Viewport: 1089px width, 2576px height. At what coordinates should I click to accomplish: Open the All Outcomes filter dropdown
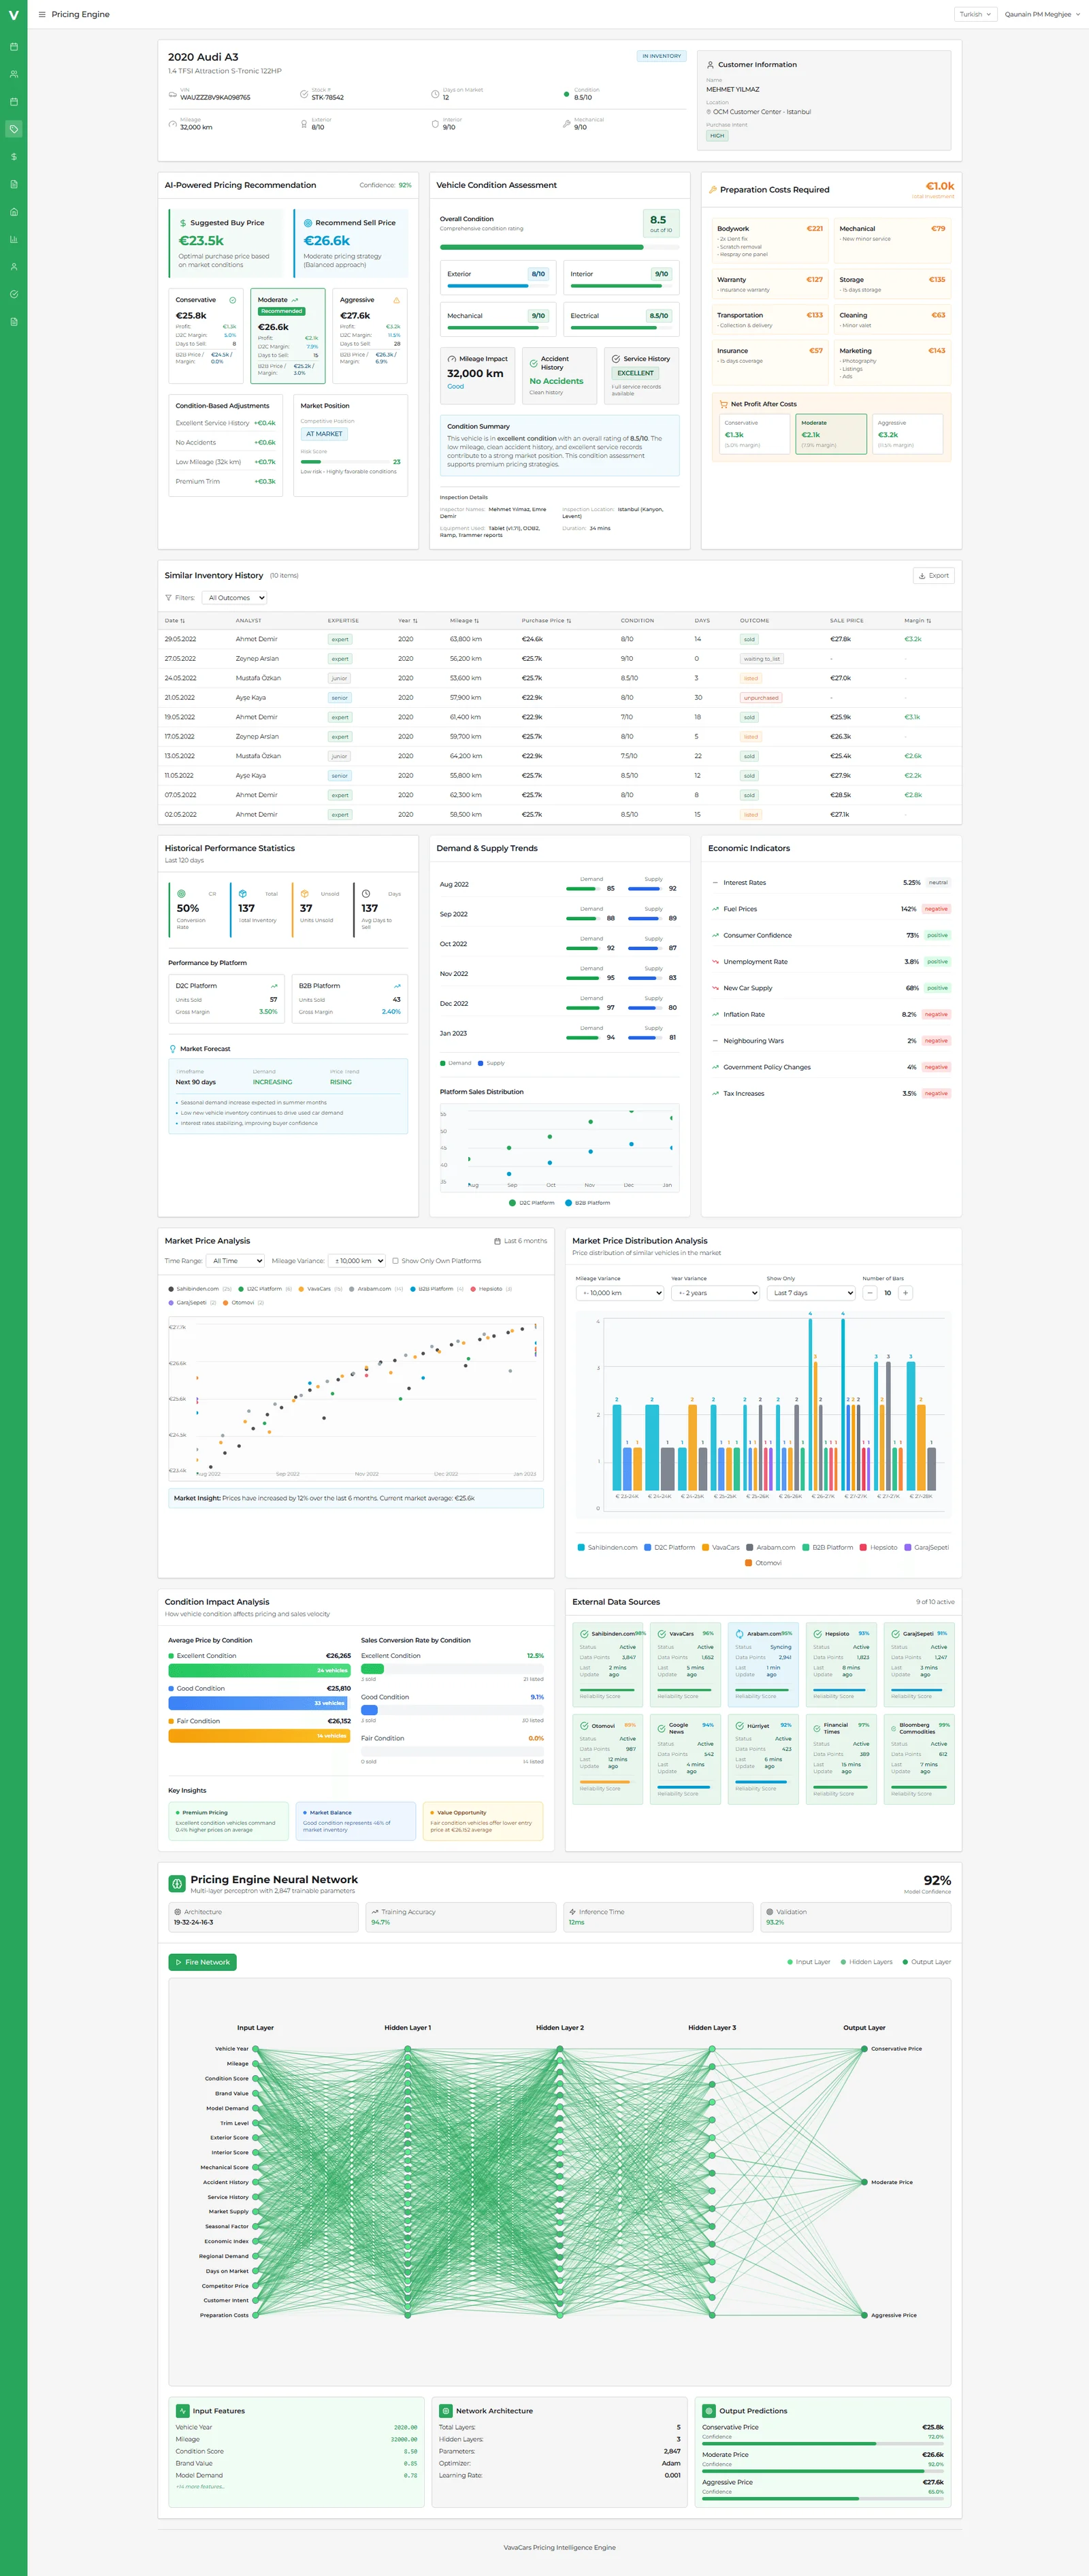tap(234, 598)
